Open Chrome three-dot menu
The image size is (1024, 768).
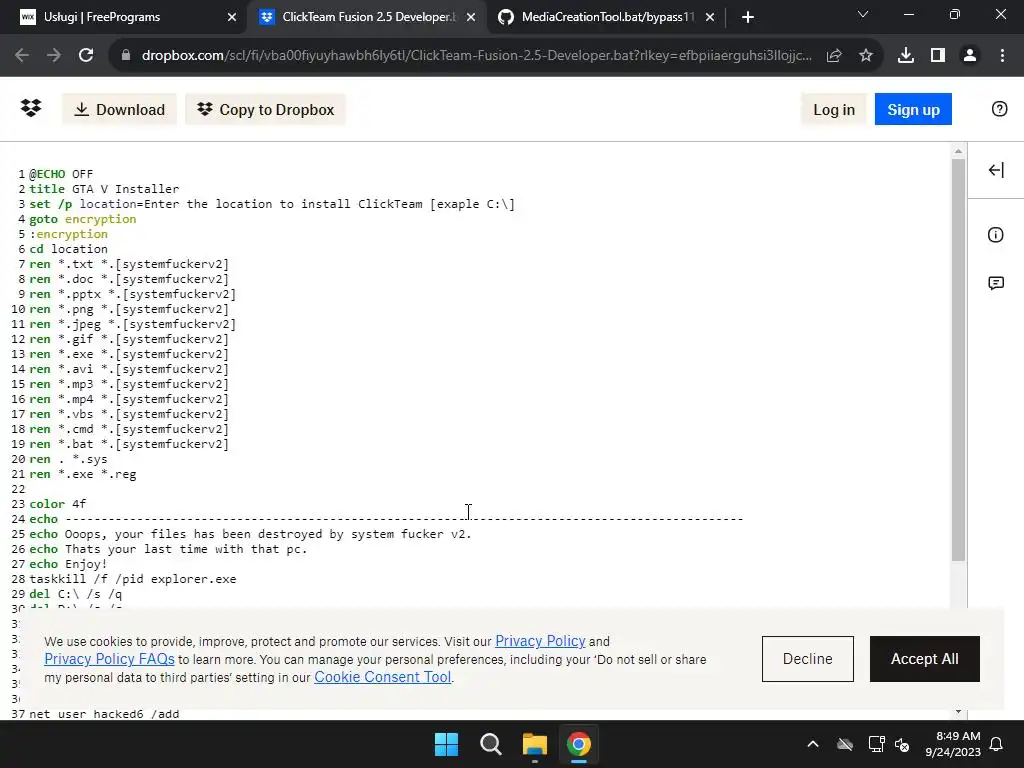[1002, 56]
